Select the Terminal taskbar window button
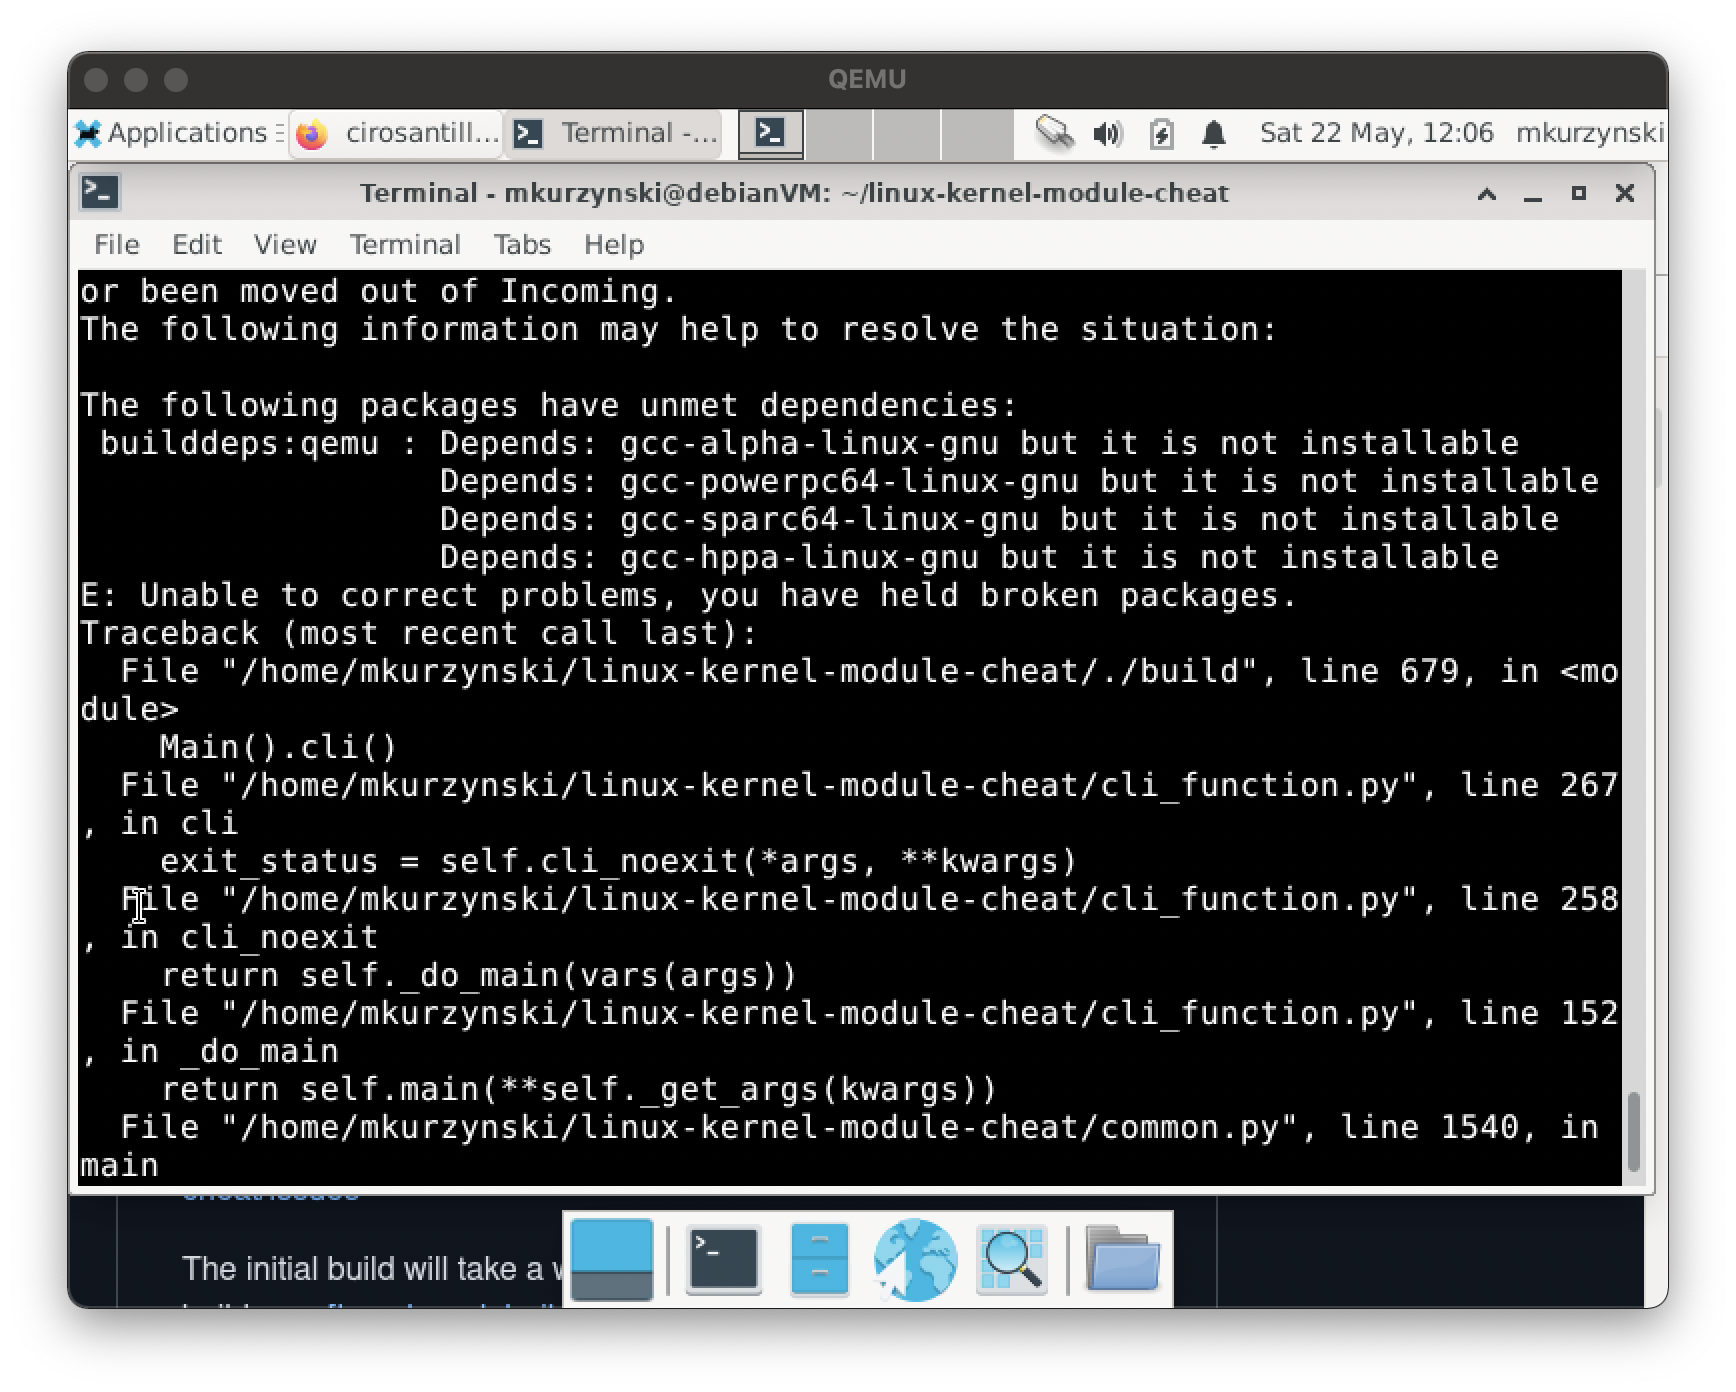The height and width of the screenshot is (1392, 1736). pos(616,133)
